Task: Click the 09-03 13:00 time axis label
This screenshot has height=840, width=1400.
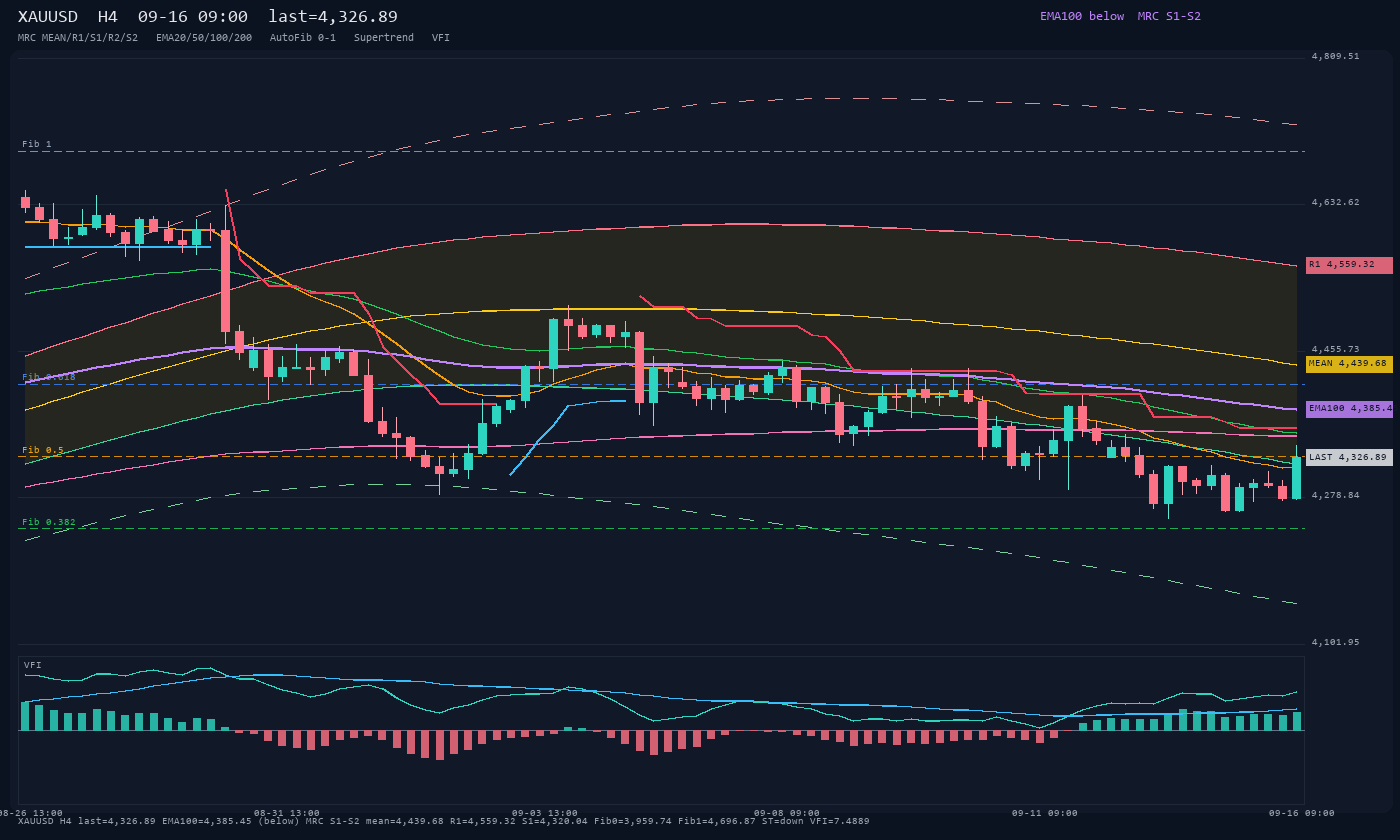Action: (545, 813)
